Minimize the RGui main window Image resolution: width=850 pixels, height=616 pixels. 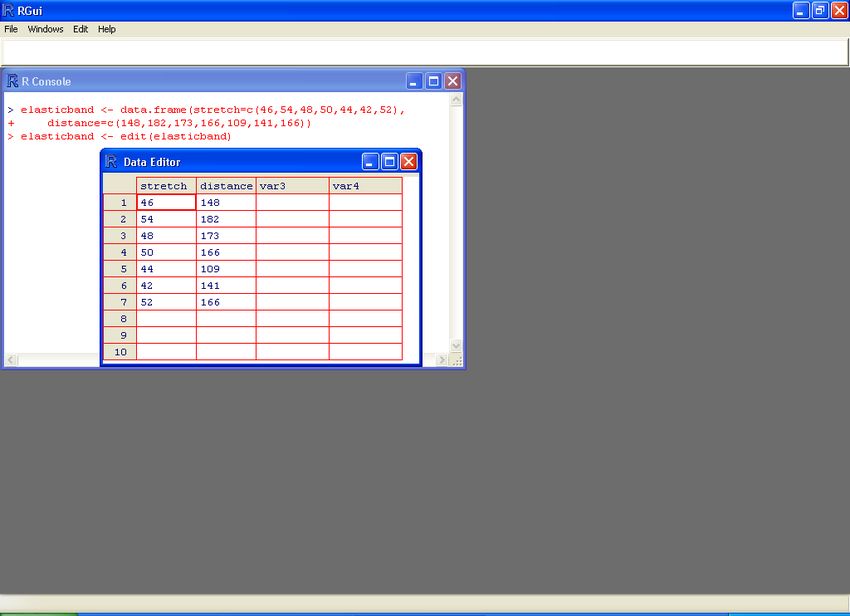tap(801, 10)
